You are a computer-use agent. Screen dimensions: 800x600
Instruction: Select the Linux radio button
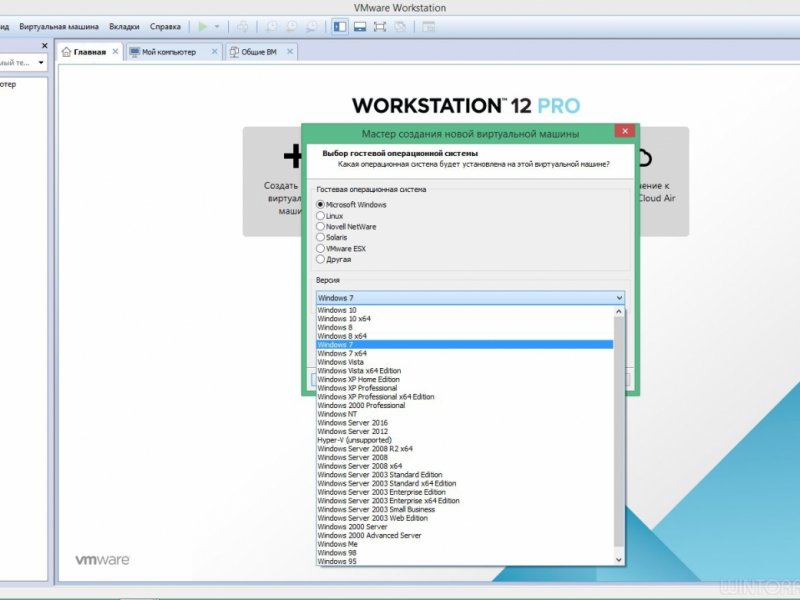pyautogui.click(x=320, y=216)
